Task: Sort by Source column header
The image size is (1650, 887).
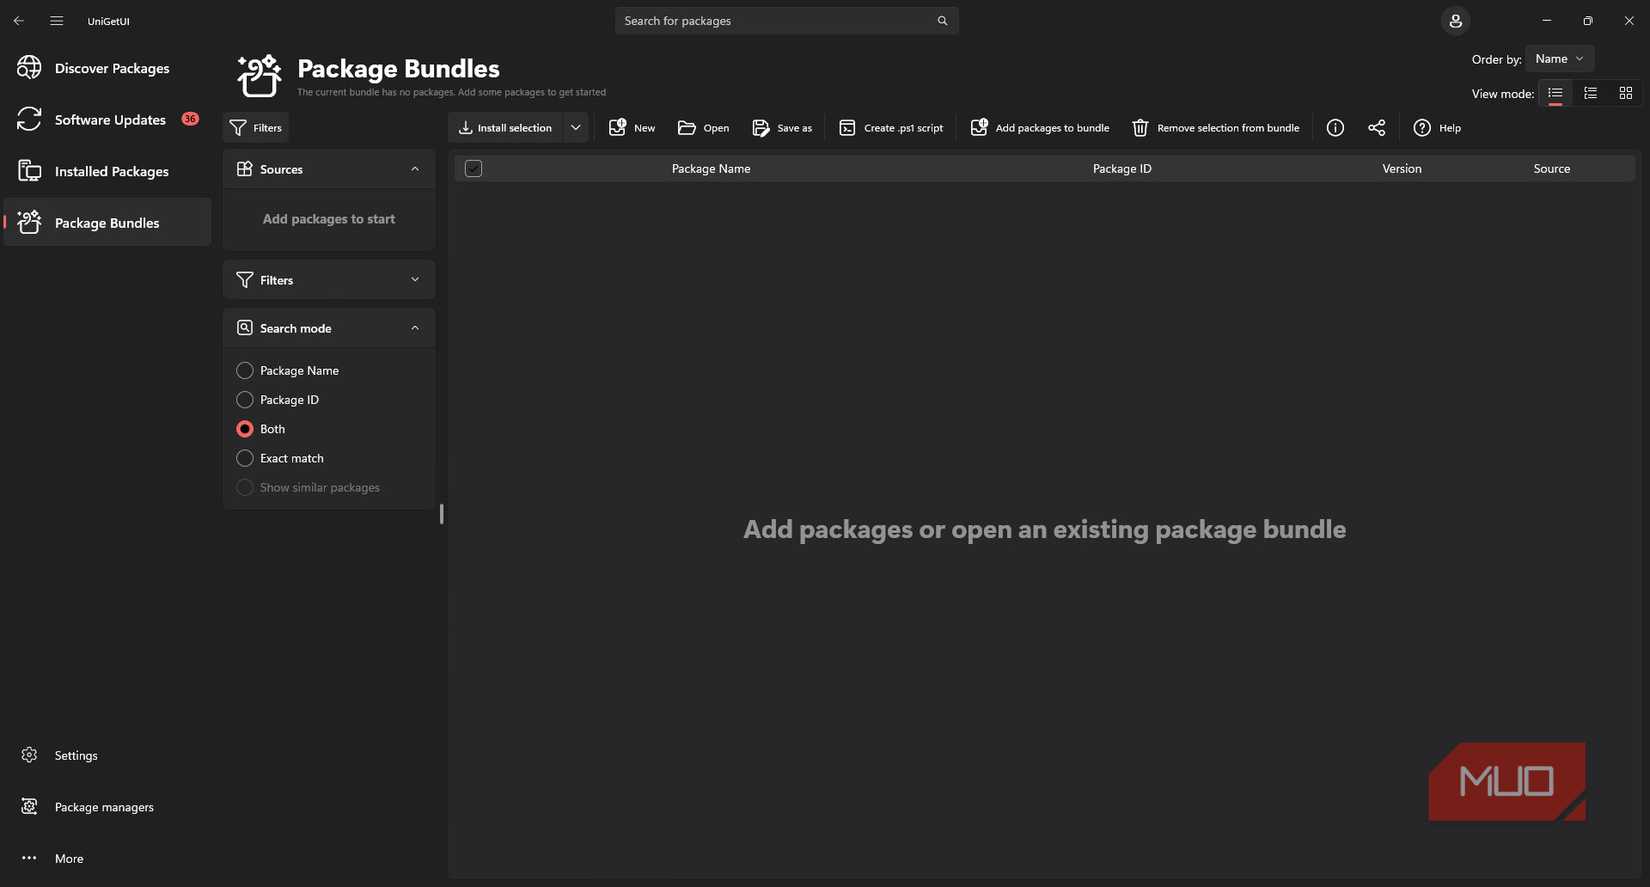Action: (x=1552, y=169)
